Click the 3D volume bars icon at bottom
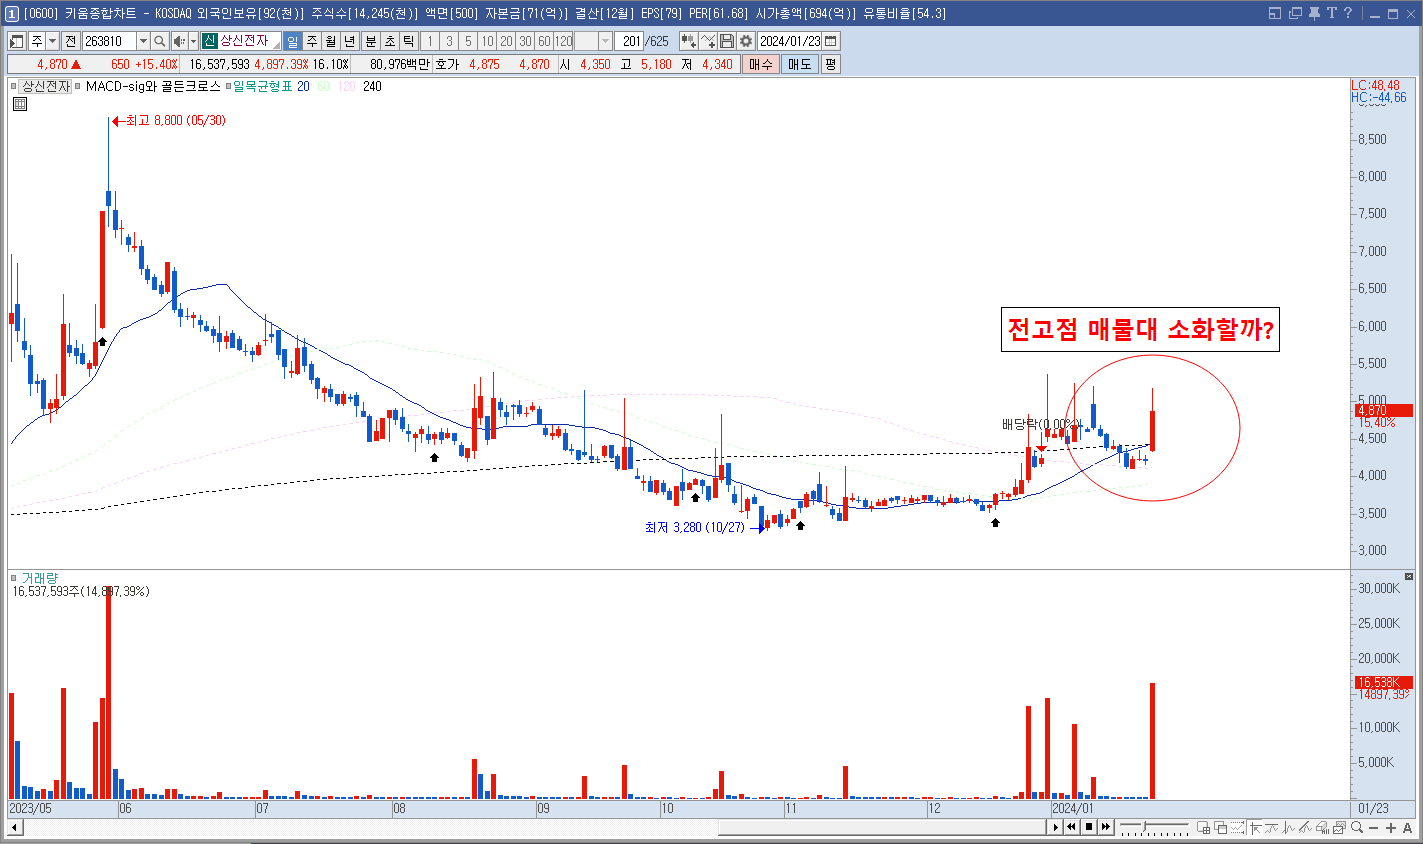This screenshot has height=844, width=1423. click(x=1322, y=827)
